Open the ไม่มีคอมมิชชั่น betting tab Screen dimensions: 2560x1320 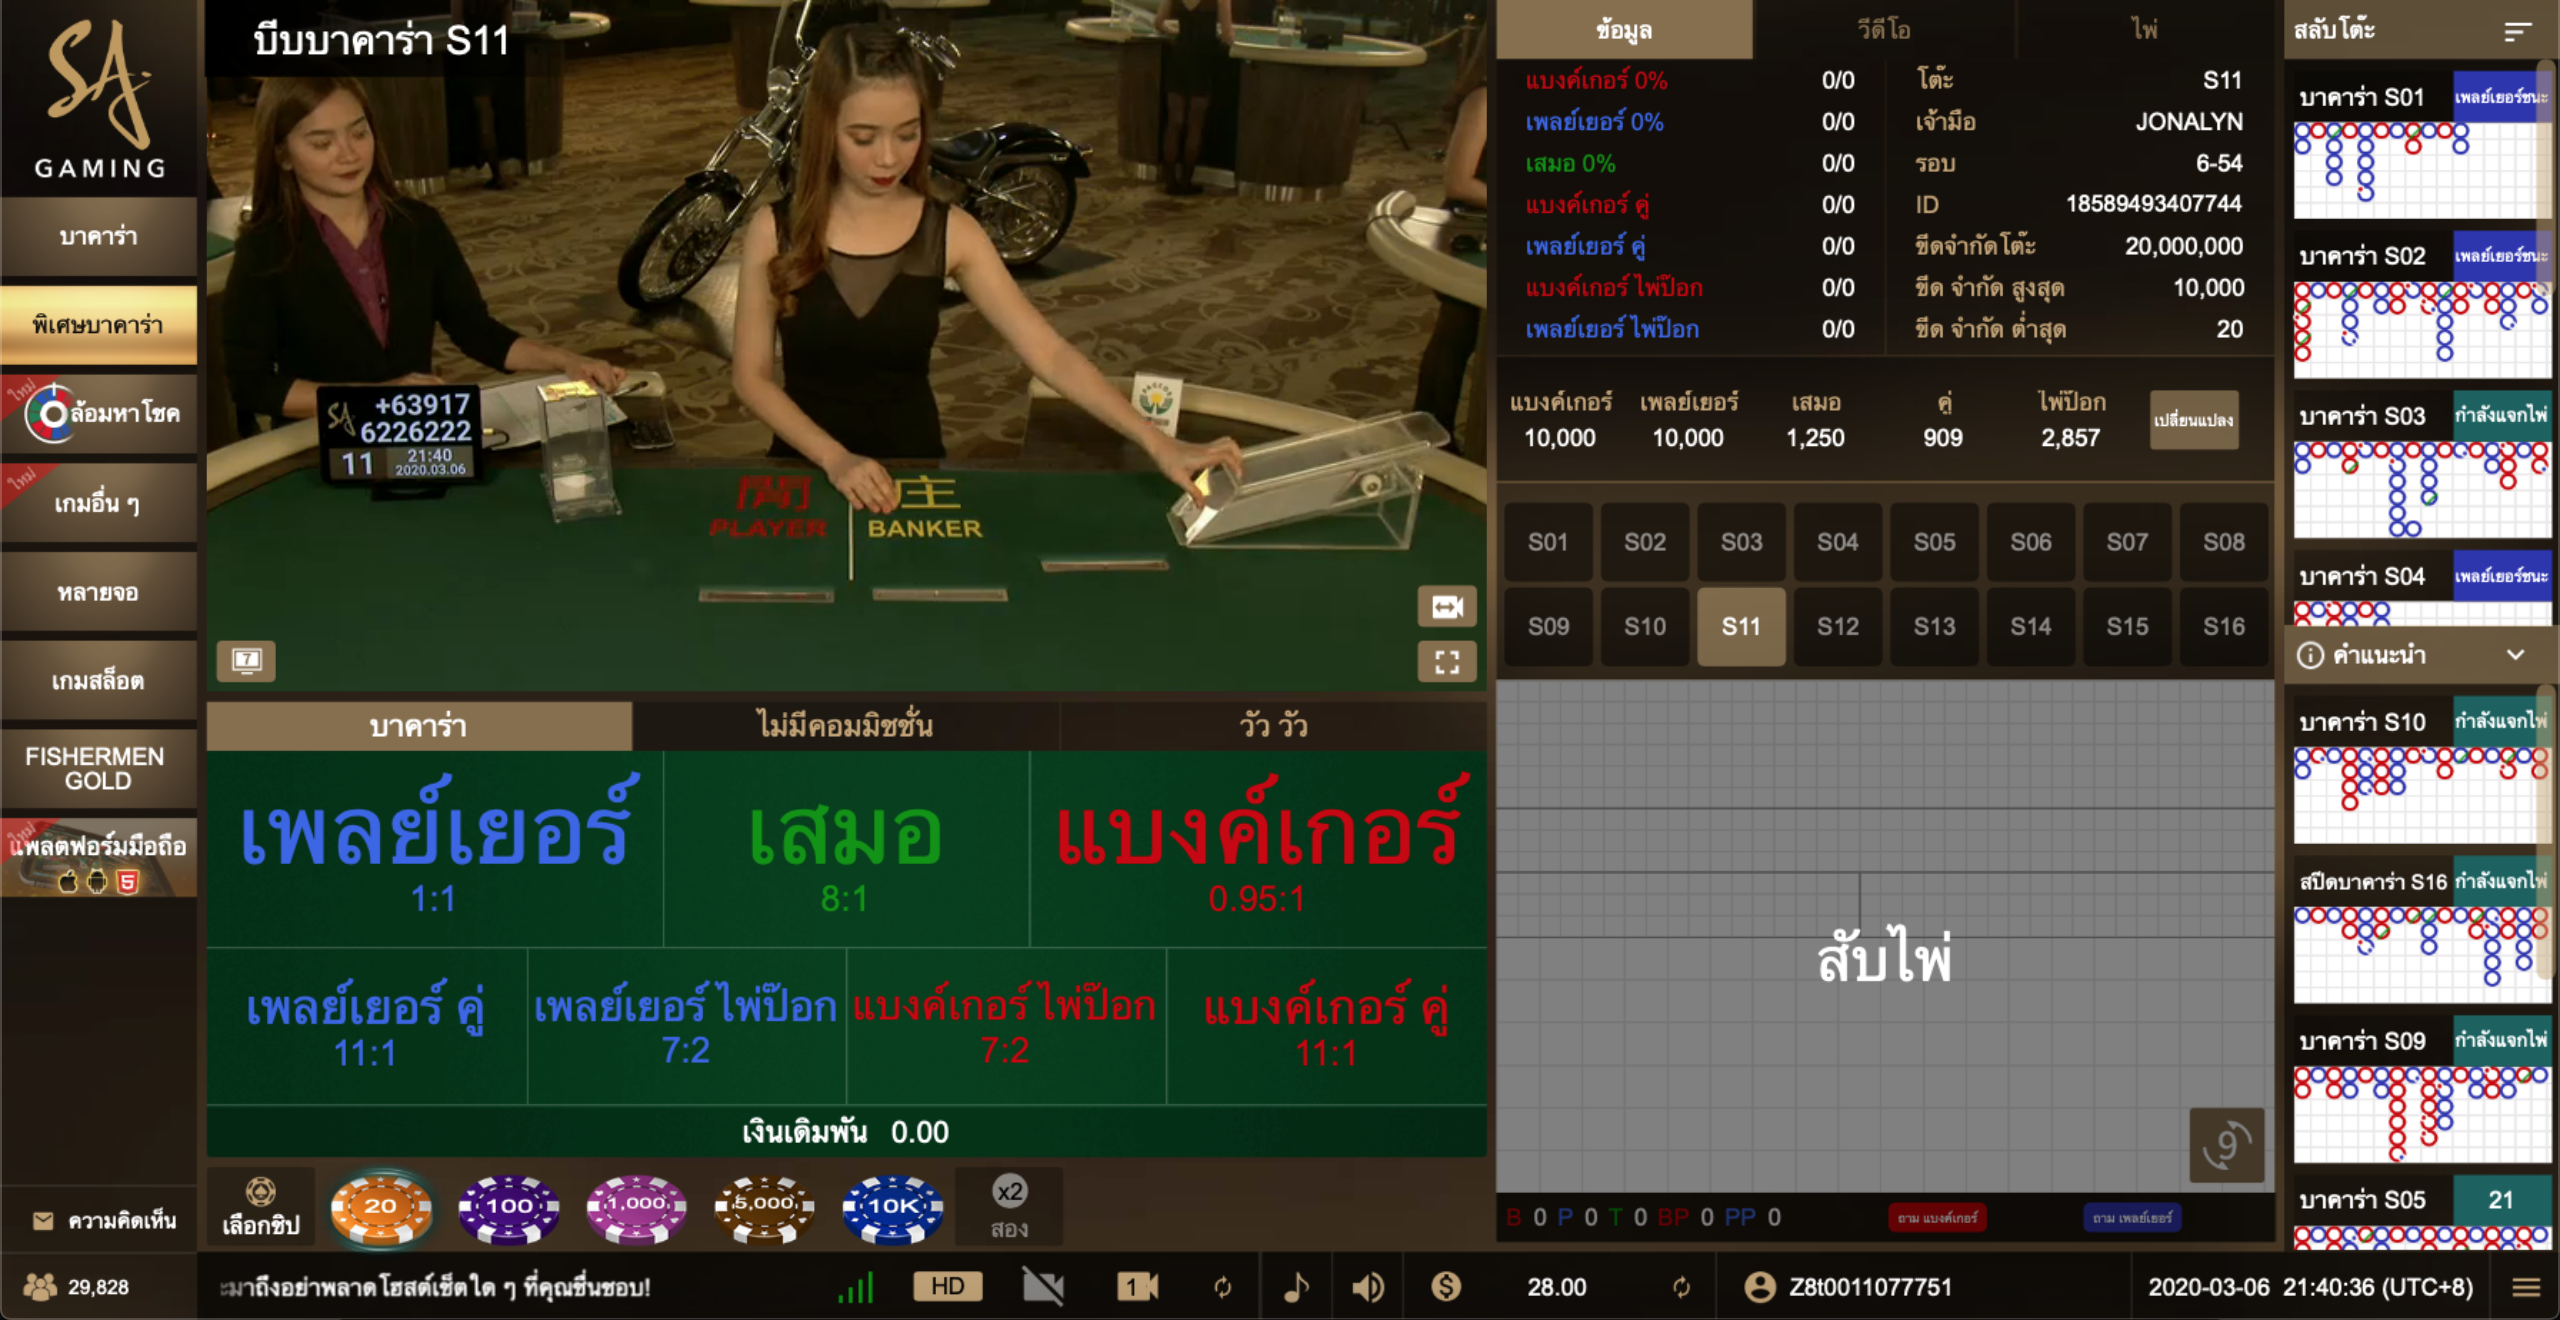tap(845, 727)
